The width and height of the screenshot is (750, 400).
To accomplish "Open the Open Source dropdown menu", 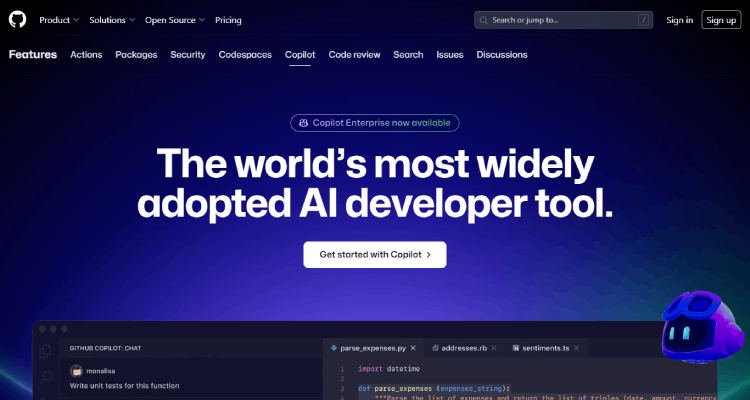I will coord(175,20).
